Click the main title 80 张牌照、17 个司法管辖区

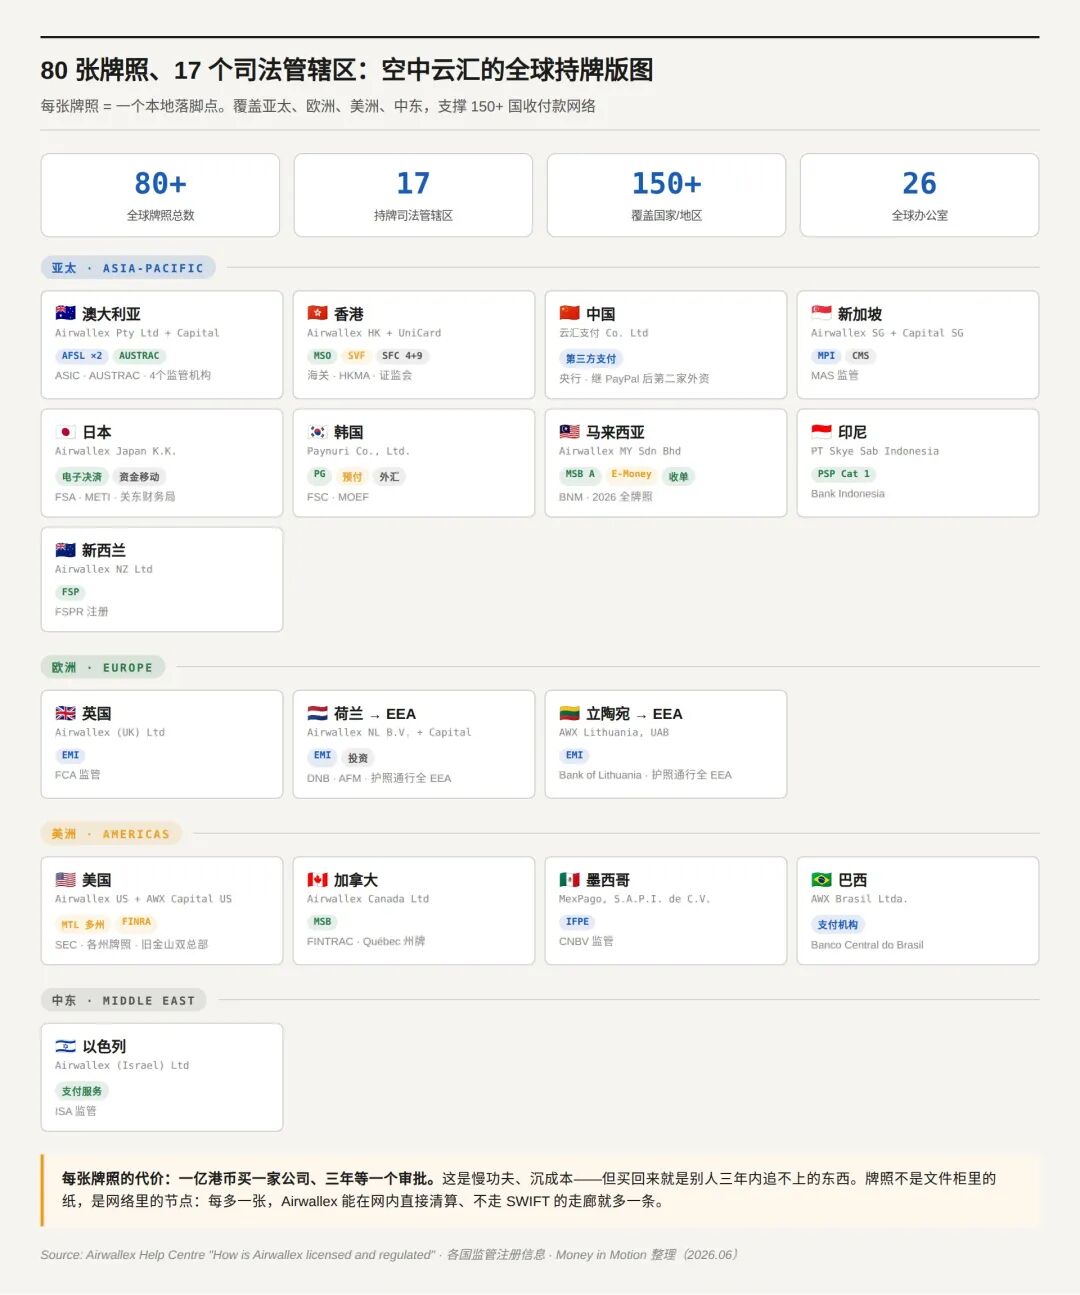346,70
